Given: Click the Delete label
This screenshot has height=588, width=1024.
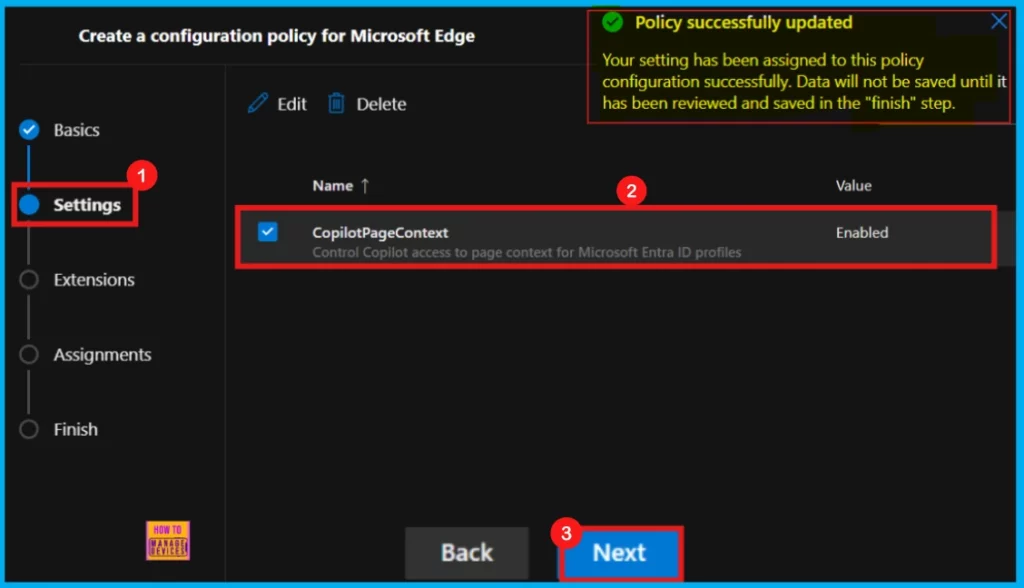Looking at the screenshot, I should pos(381,104).
